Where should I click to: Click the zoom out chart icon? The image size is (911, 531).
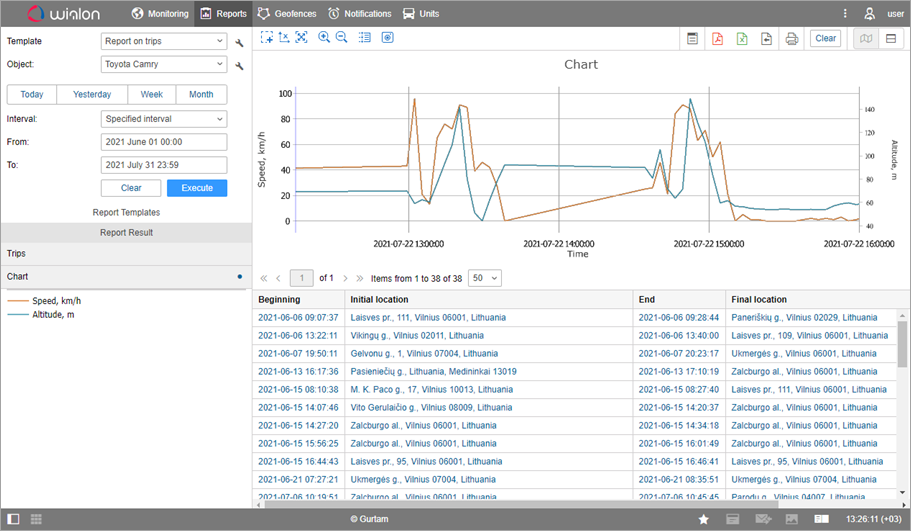click(x=342, y=38)
